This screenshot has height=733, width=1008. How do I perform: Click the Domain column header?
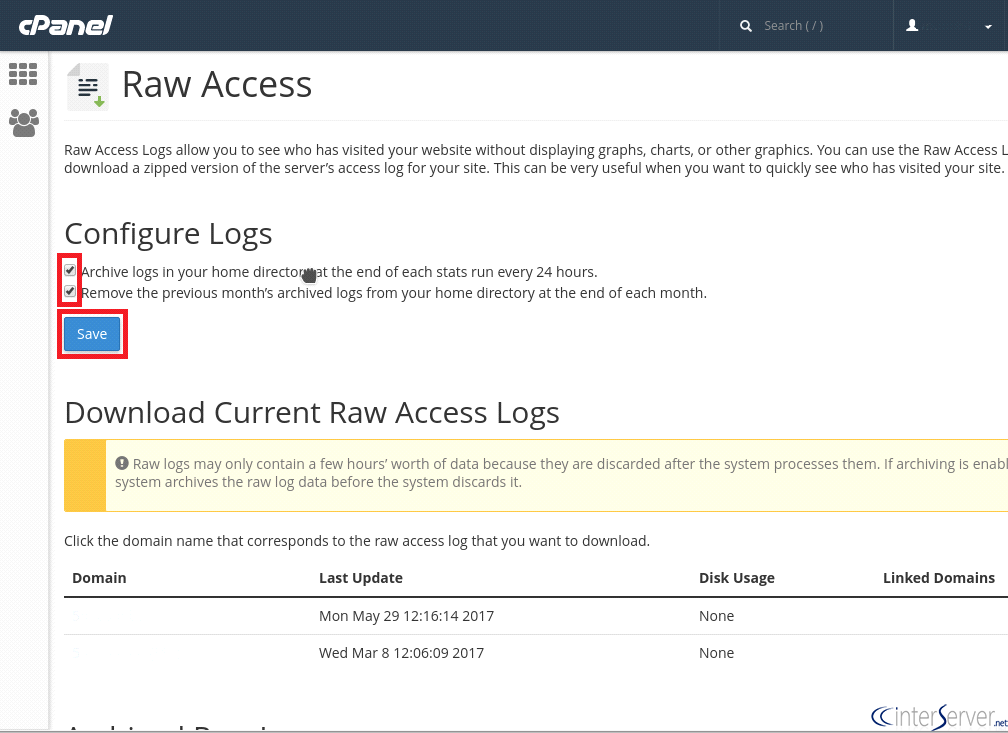(99, 577)
